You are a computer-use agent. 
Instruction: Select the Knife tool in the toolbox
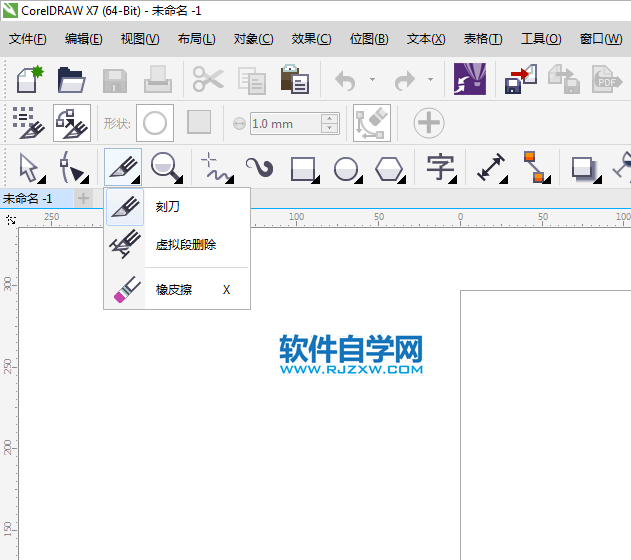tap(123, 167)
